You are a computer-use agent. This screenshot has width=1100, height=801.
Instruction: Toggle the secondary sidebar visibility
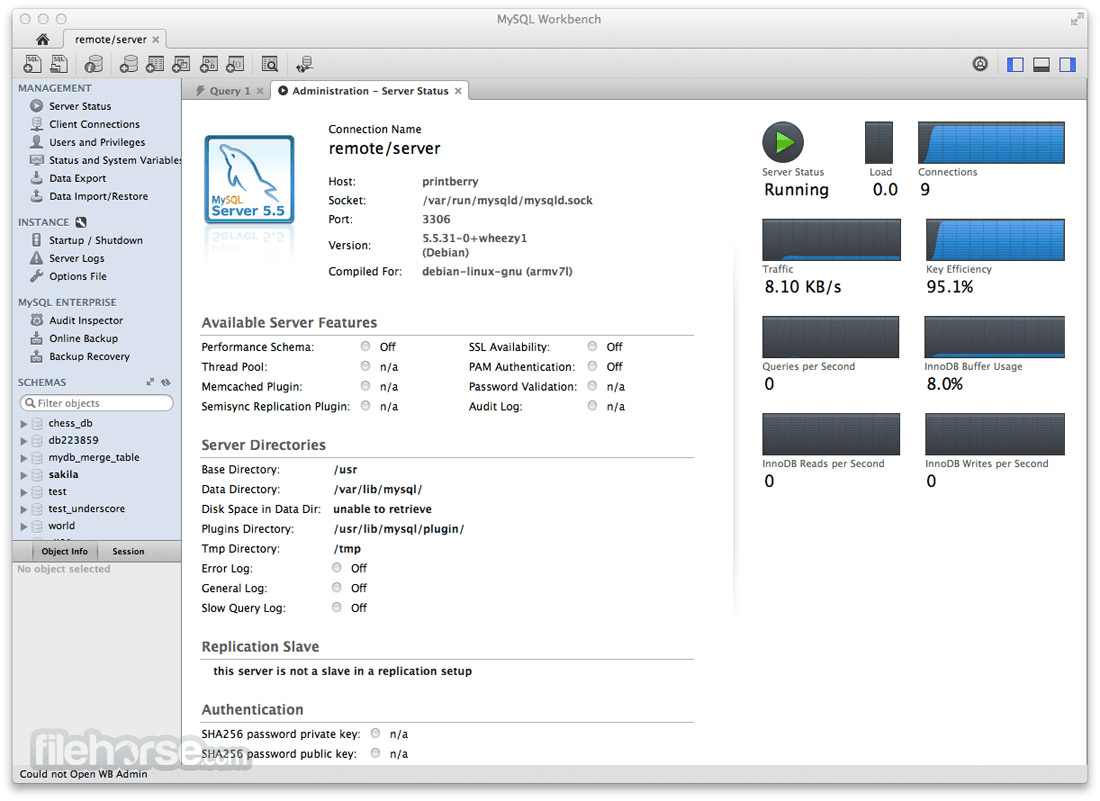(1067, 63)
